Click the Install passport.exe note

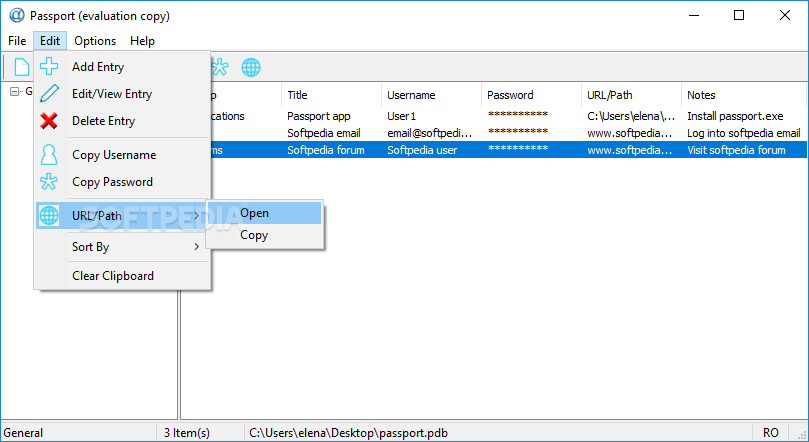tap(735, 116)
